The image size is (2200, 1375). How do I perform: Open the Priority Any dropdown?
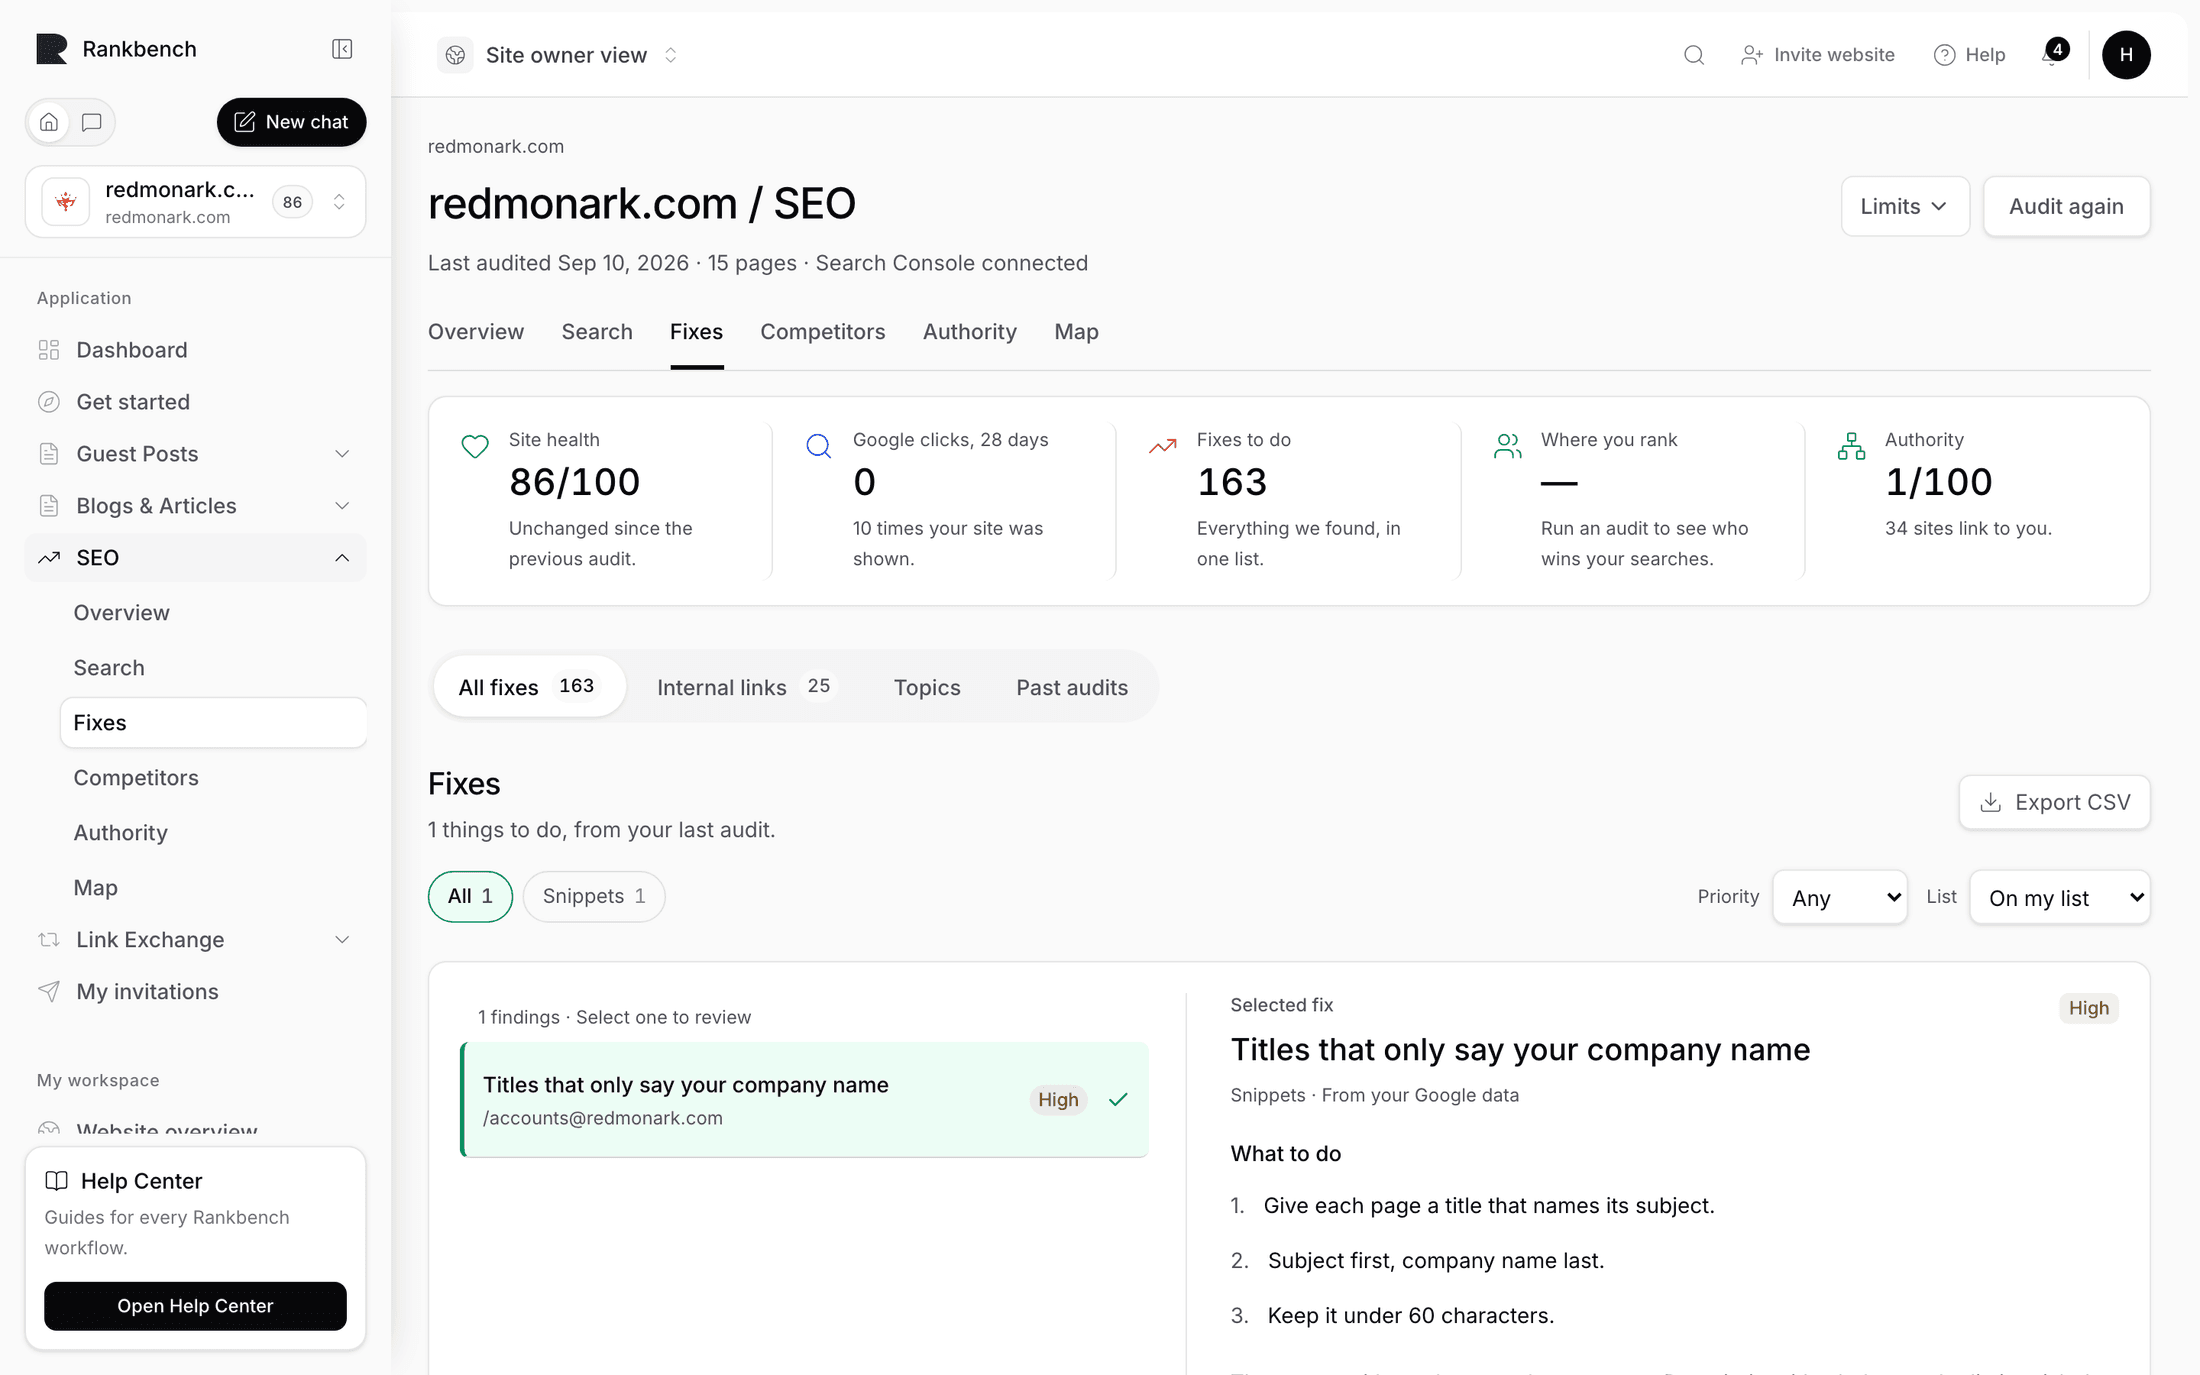1840,898
